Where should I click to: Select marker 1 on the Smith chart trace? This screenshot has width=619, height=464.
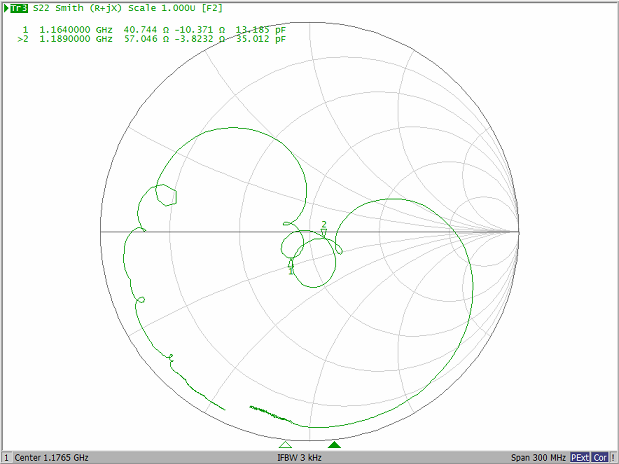(291, 267)
